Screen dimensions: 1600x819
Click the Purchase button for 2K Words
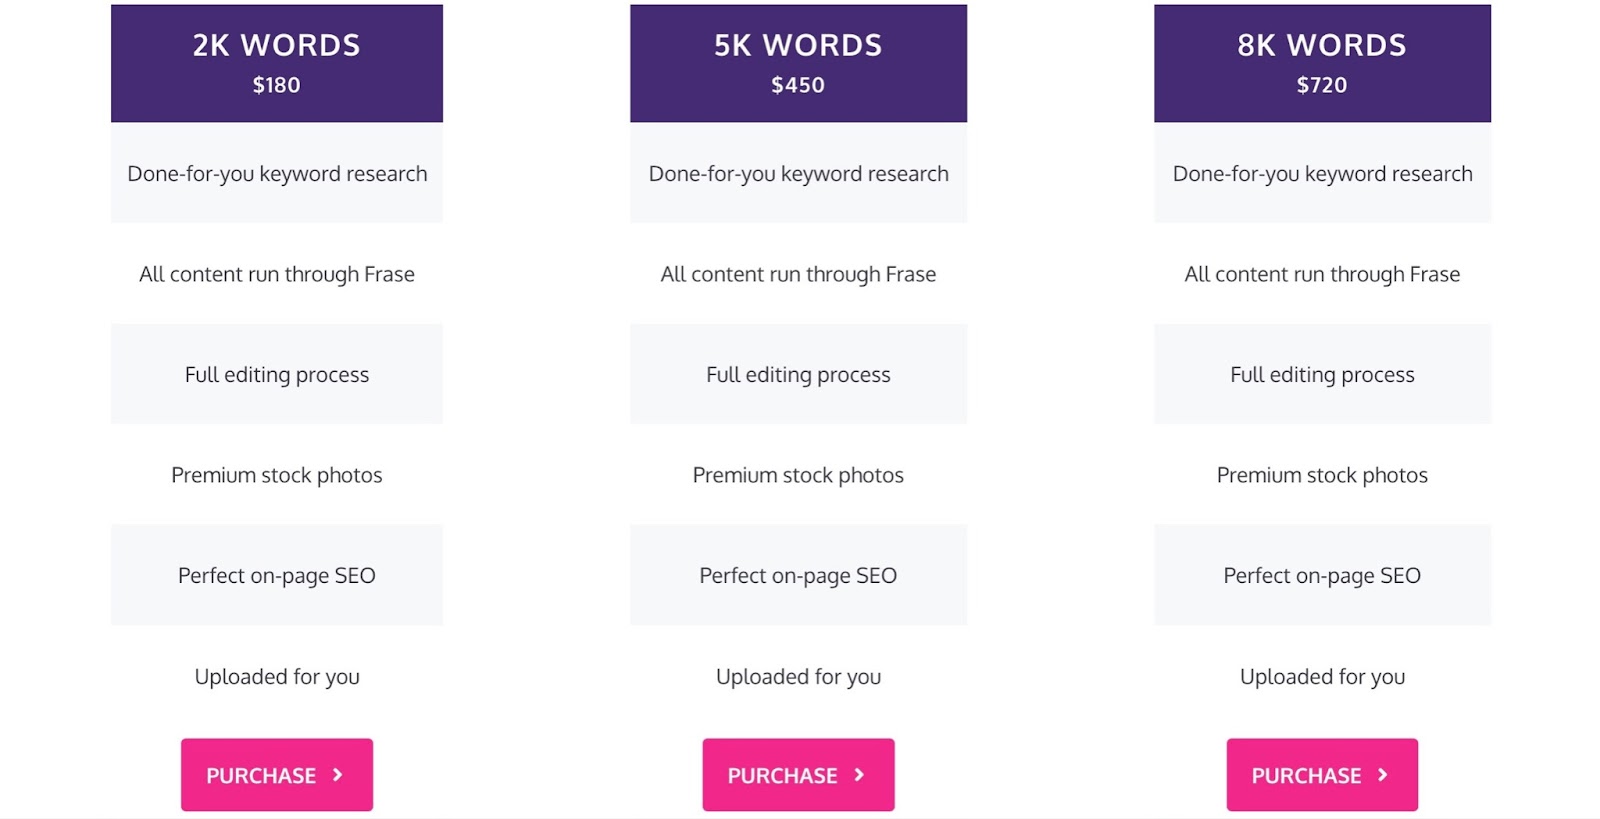pos(277,775)
